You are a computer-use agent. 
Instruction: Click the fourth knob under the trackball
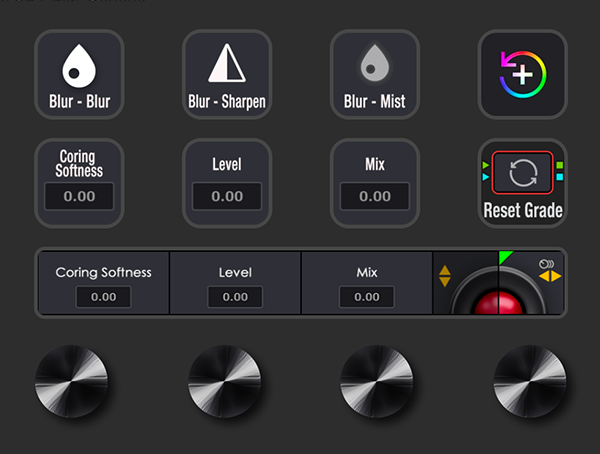[x=530, y=381]
